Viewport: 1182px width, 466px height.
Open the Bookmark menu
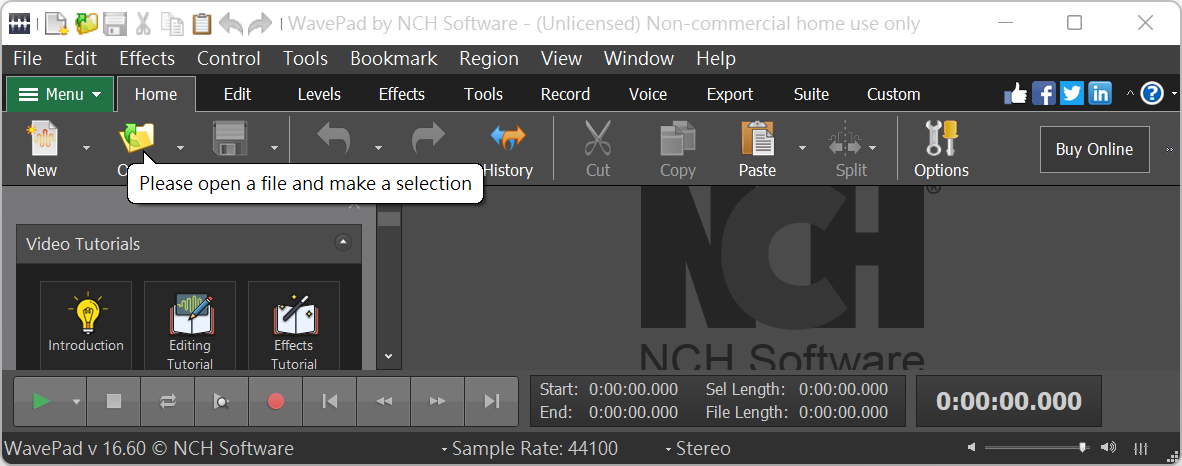(x=393, y=59)
